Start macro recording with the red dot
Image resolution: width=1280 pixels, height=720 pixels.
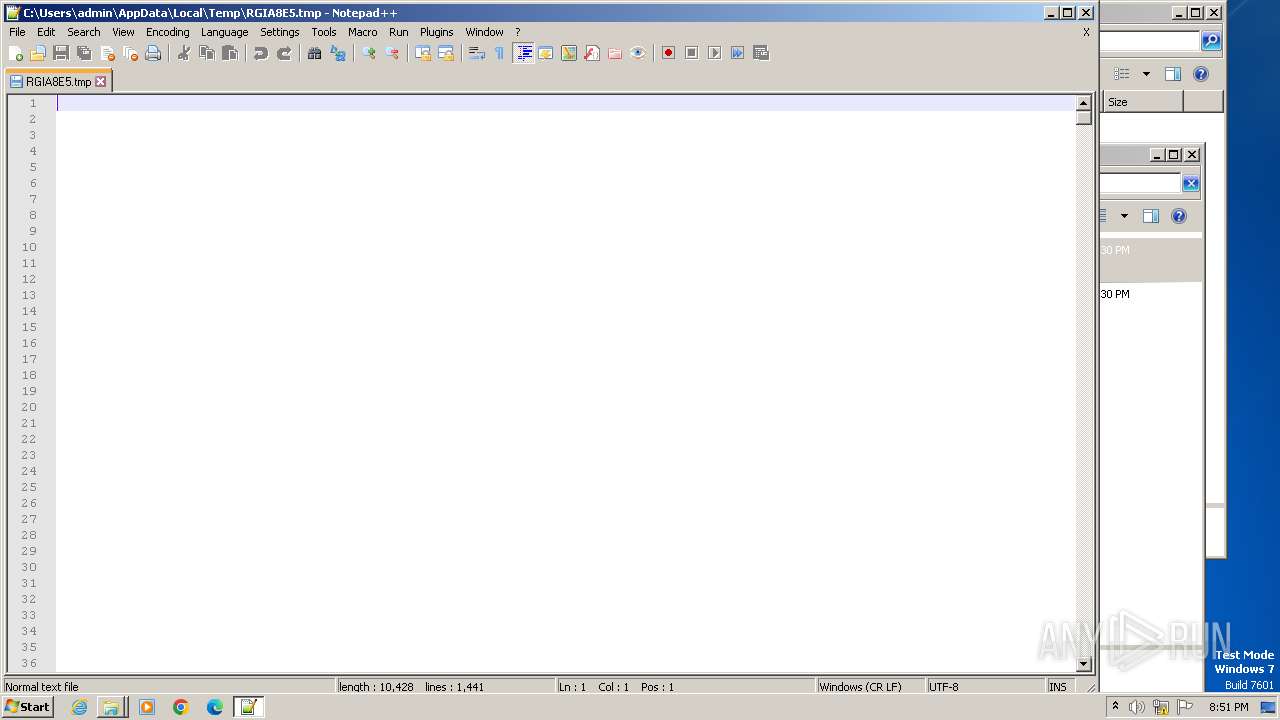coord(669,53)
